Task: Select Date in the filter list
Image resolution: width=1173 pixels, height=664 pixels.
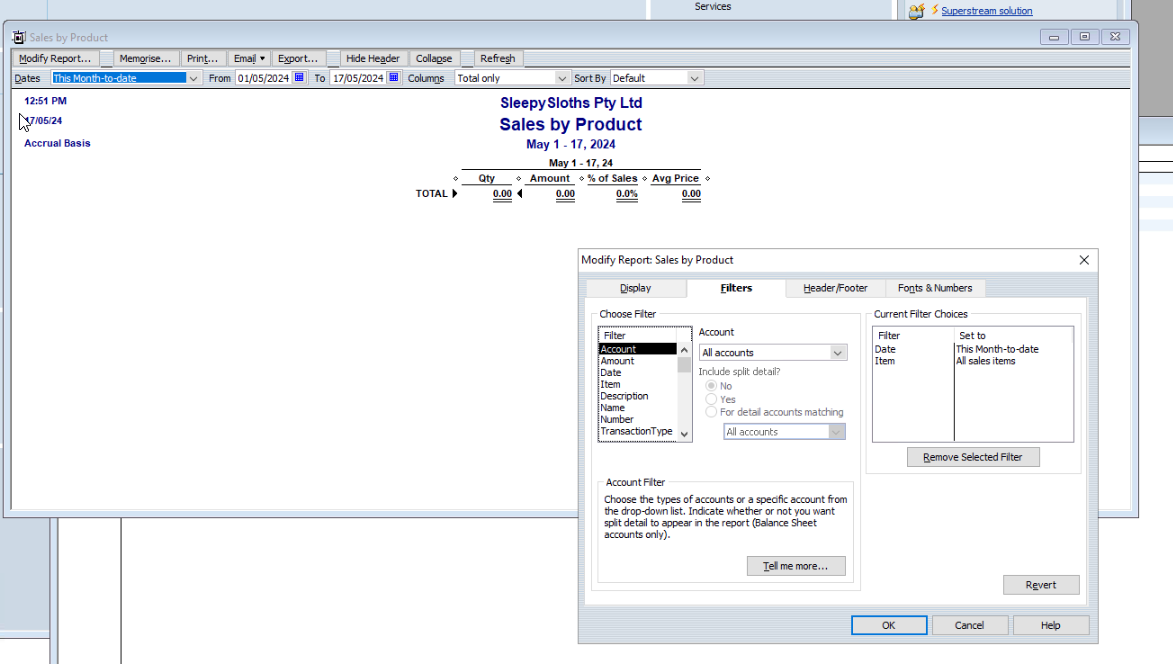Action: [637, 373]
